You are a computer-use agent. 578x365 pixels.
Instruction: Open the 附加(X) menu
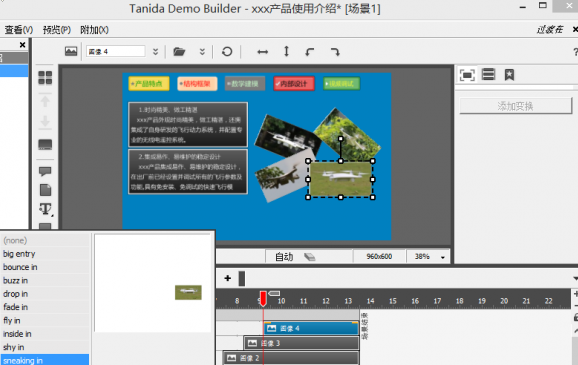[94, 29]
